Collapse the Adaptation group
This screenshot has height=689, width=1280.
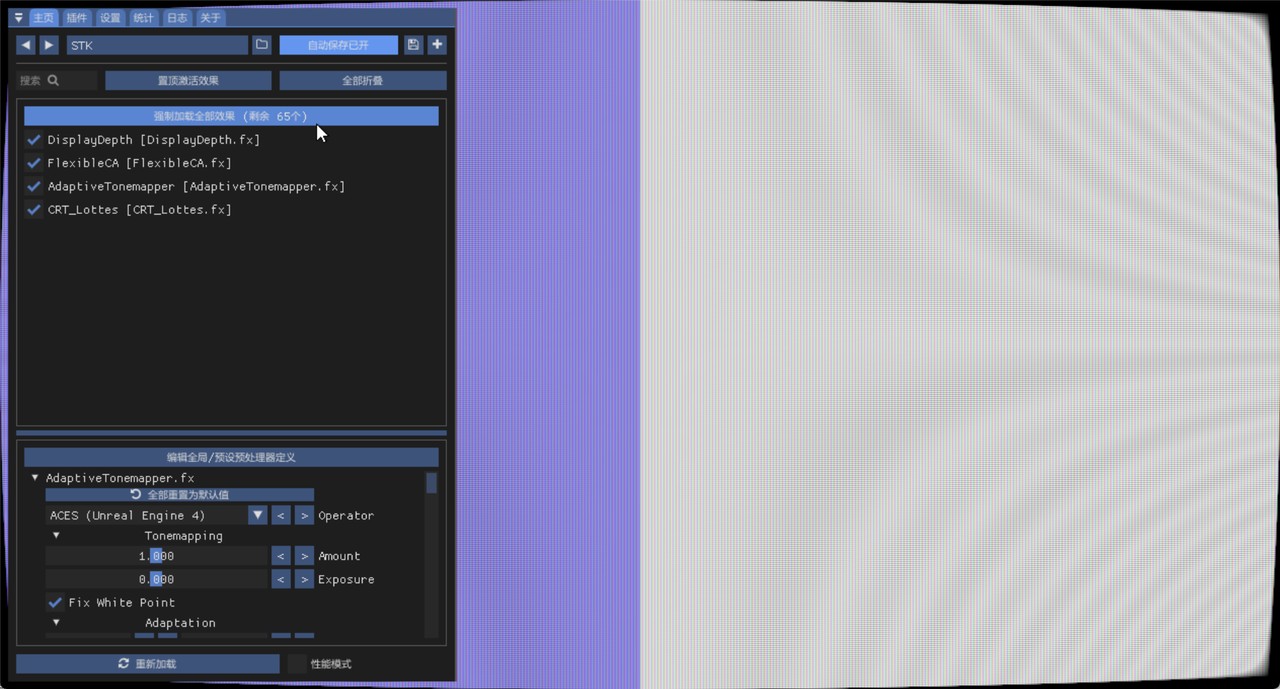point(56,623)
